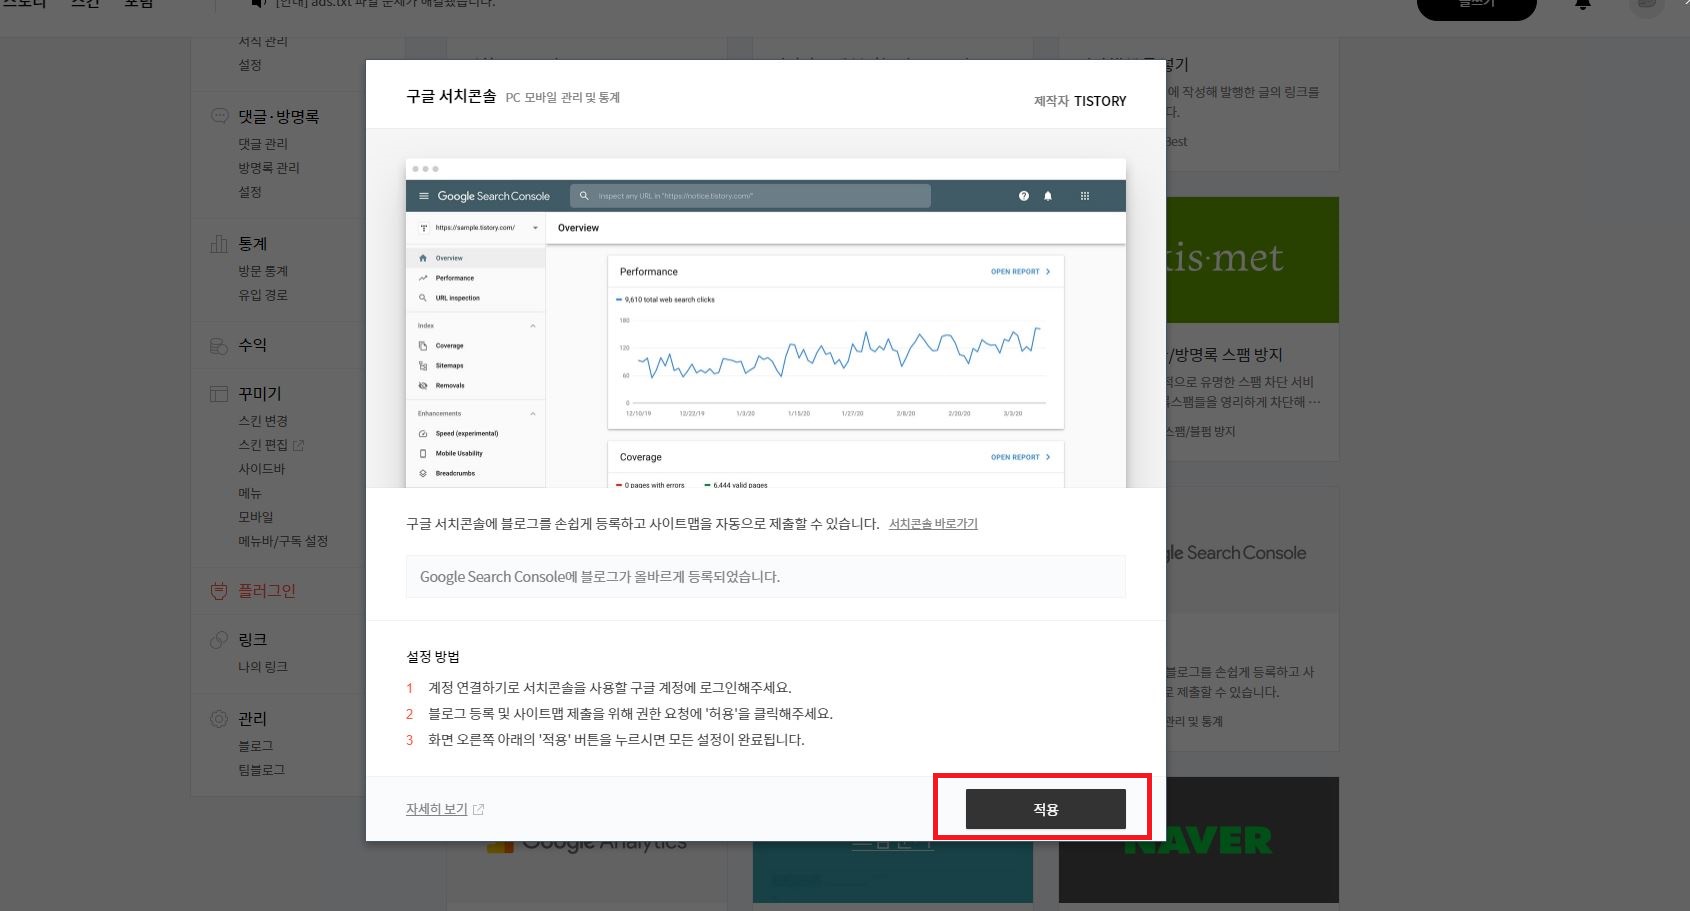
Task: Select 방문 통계 in sidebar
Action: coord(263,271)
